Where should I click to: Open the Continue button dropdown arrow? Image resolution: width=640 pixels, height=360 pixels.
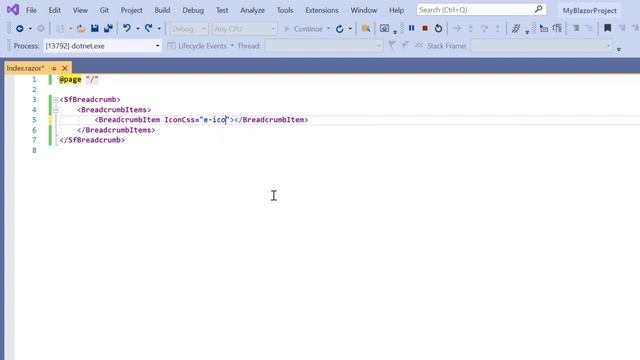[329, 29]
